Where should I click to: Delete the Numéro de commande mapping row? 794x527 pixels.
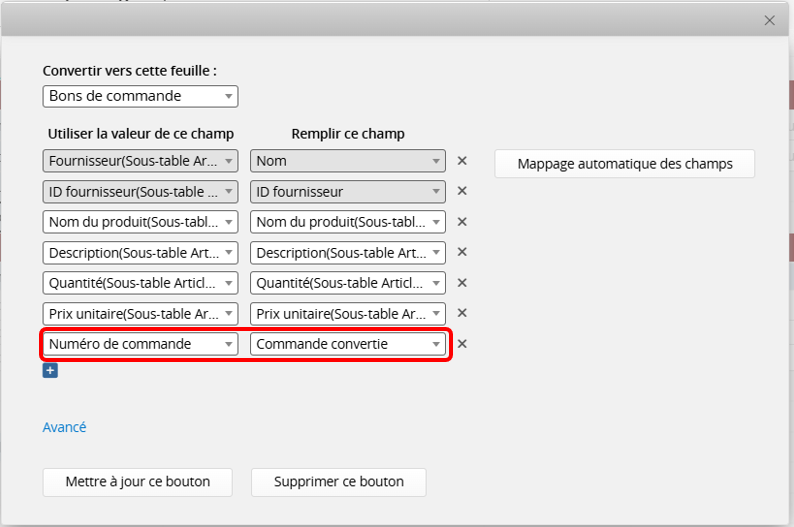tap(462, 344)
